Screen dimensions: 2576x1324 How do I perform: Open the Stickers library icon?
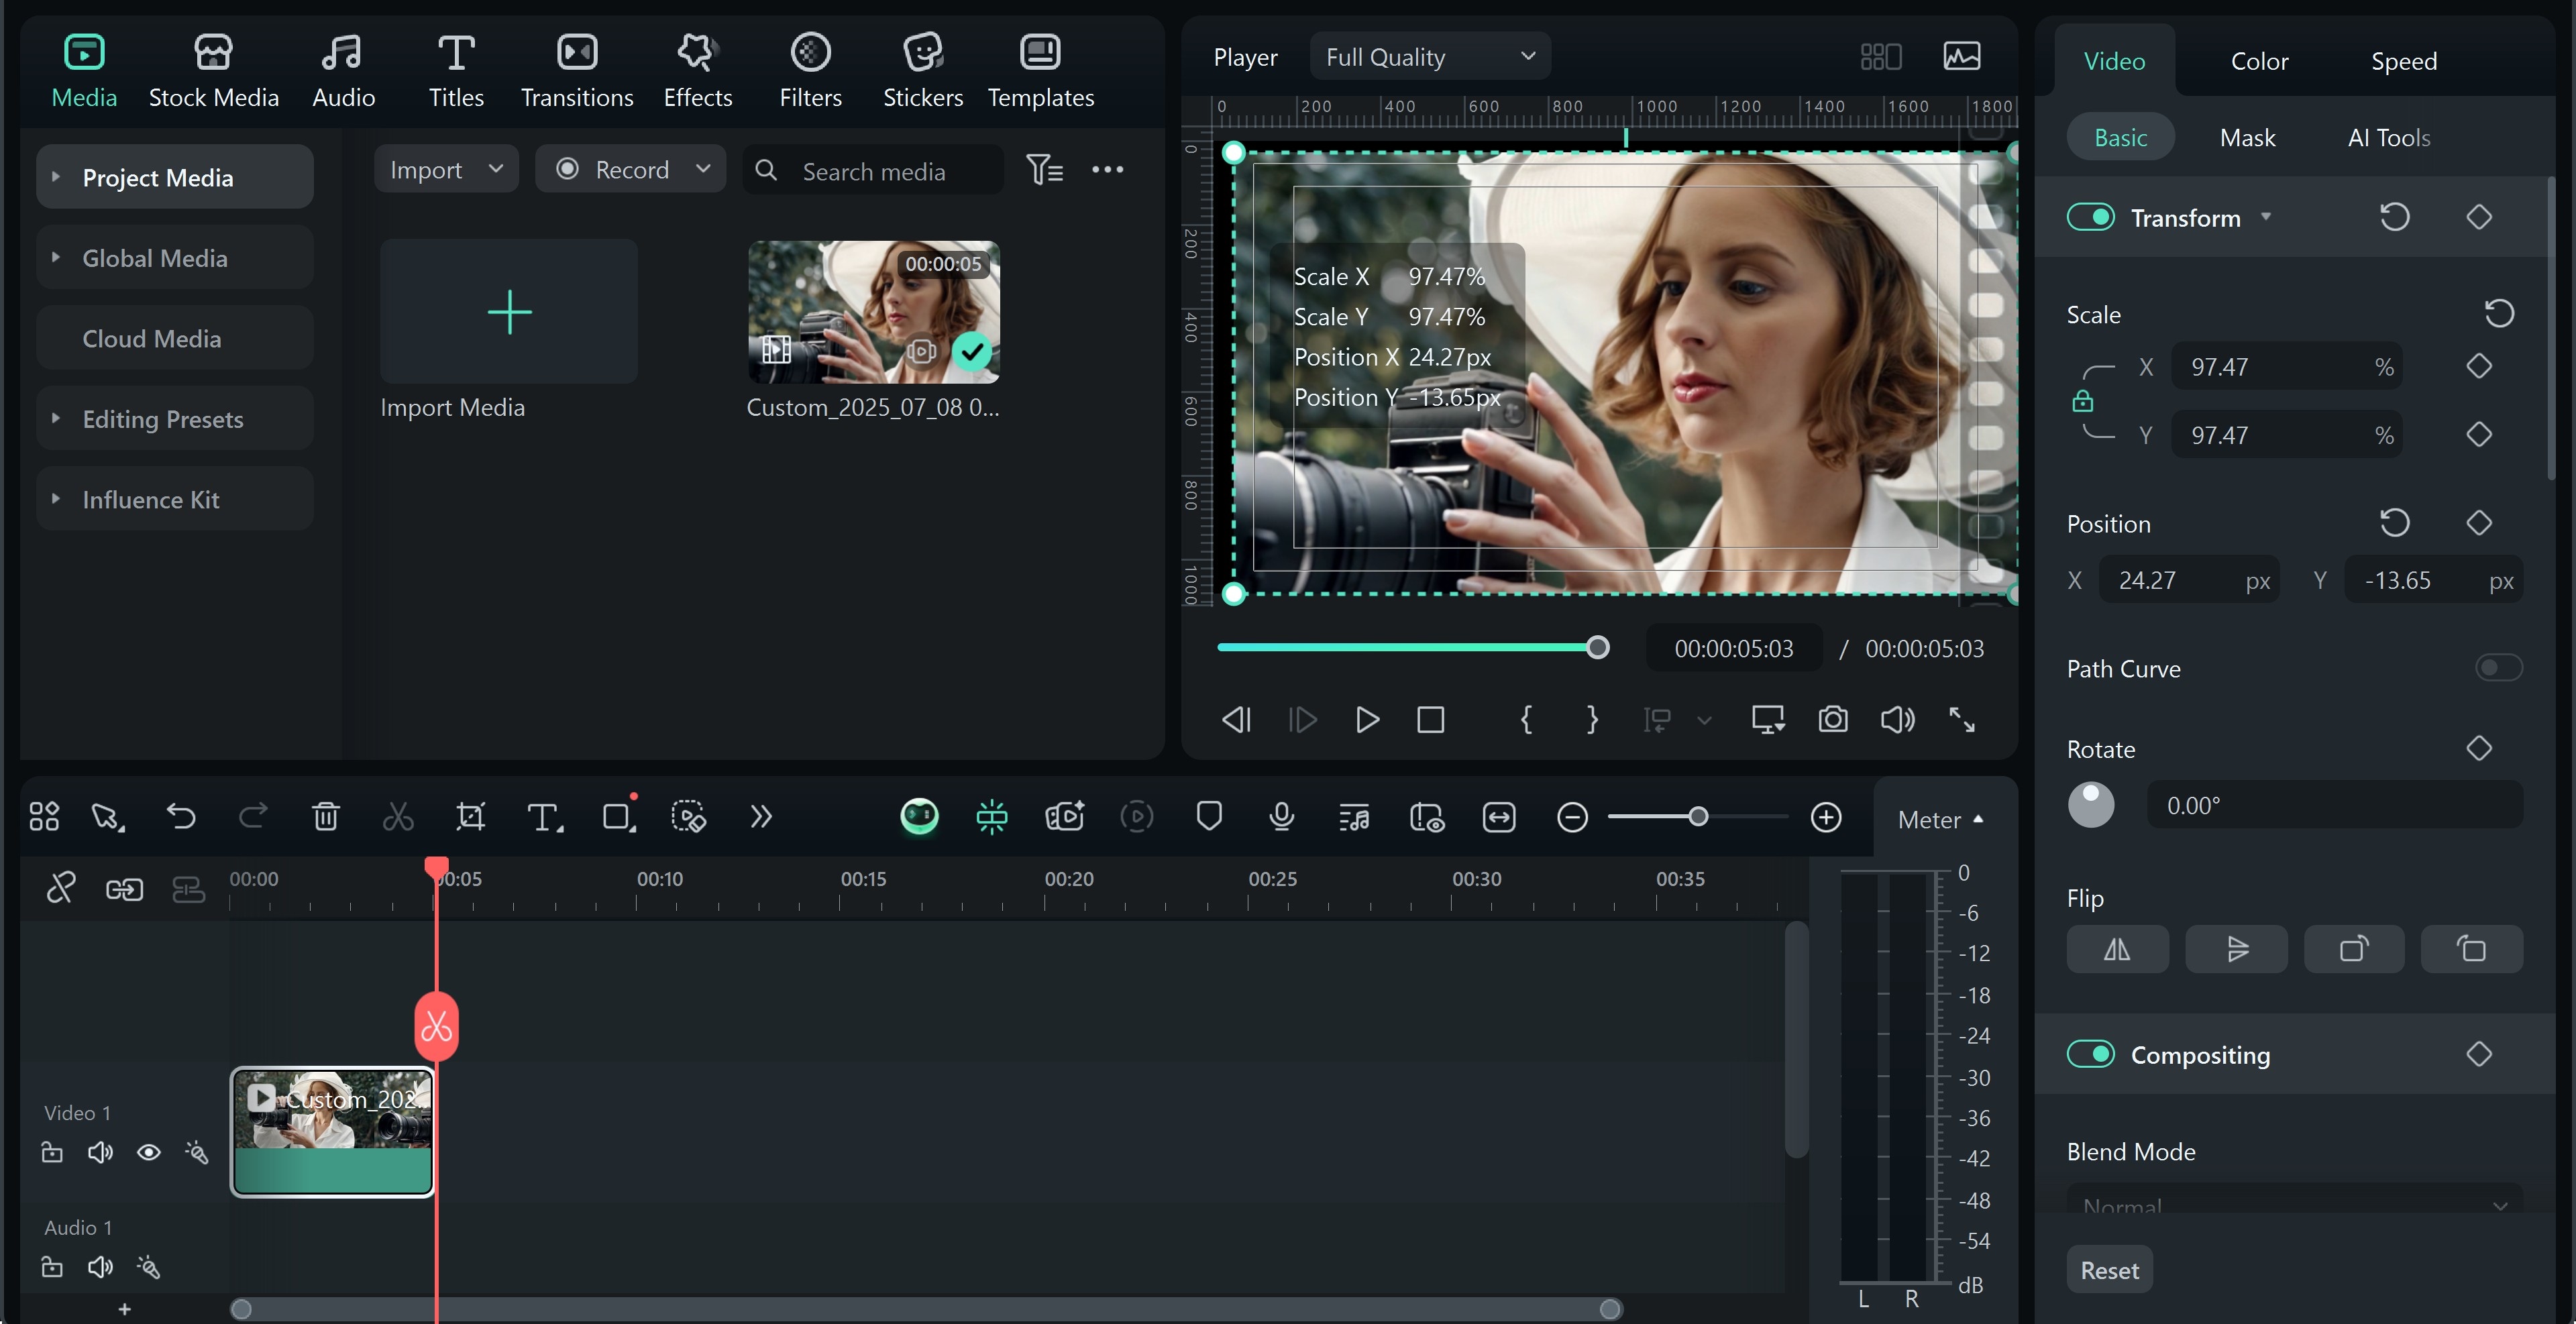pyautogui.click(x=922, y=52)
